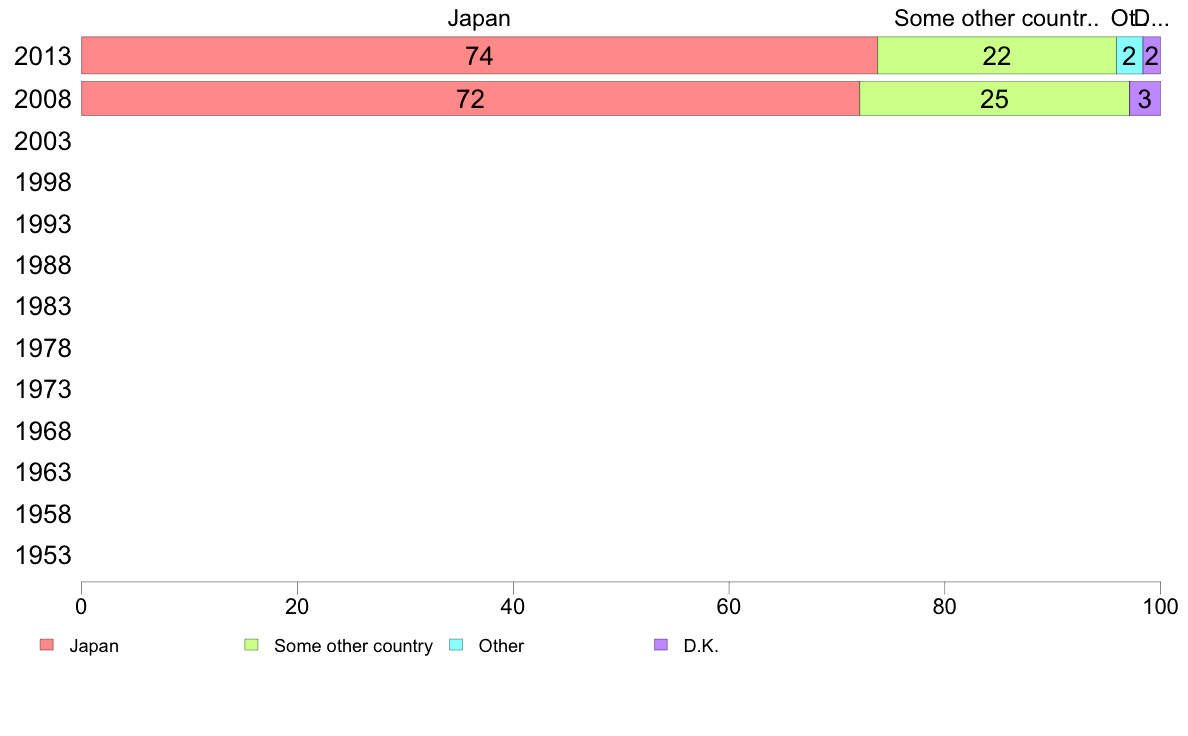Click the 2008 purple segment labeled 3

pos(1145,99)
